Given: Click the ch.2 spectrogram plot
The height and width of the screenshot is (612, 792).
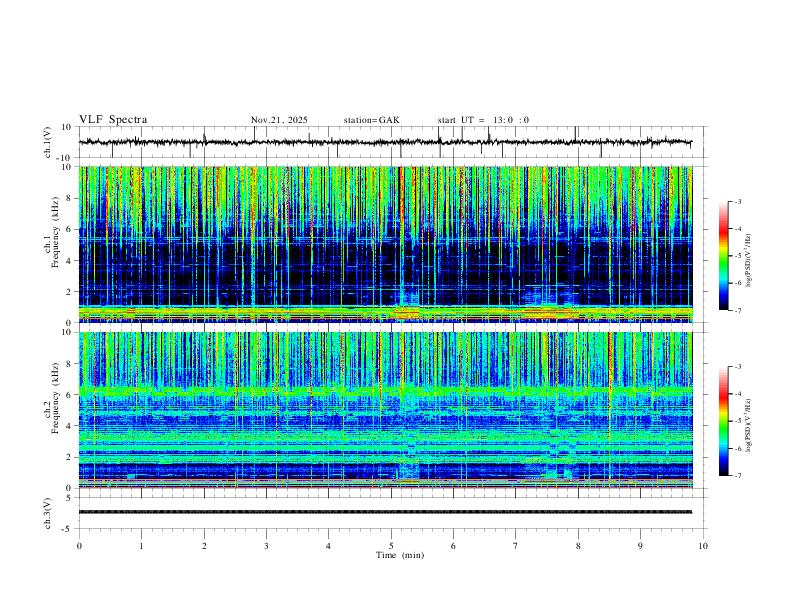Looking at the screenshot, I should point(385,410).
